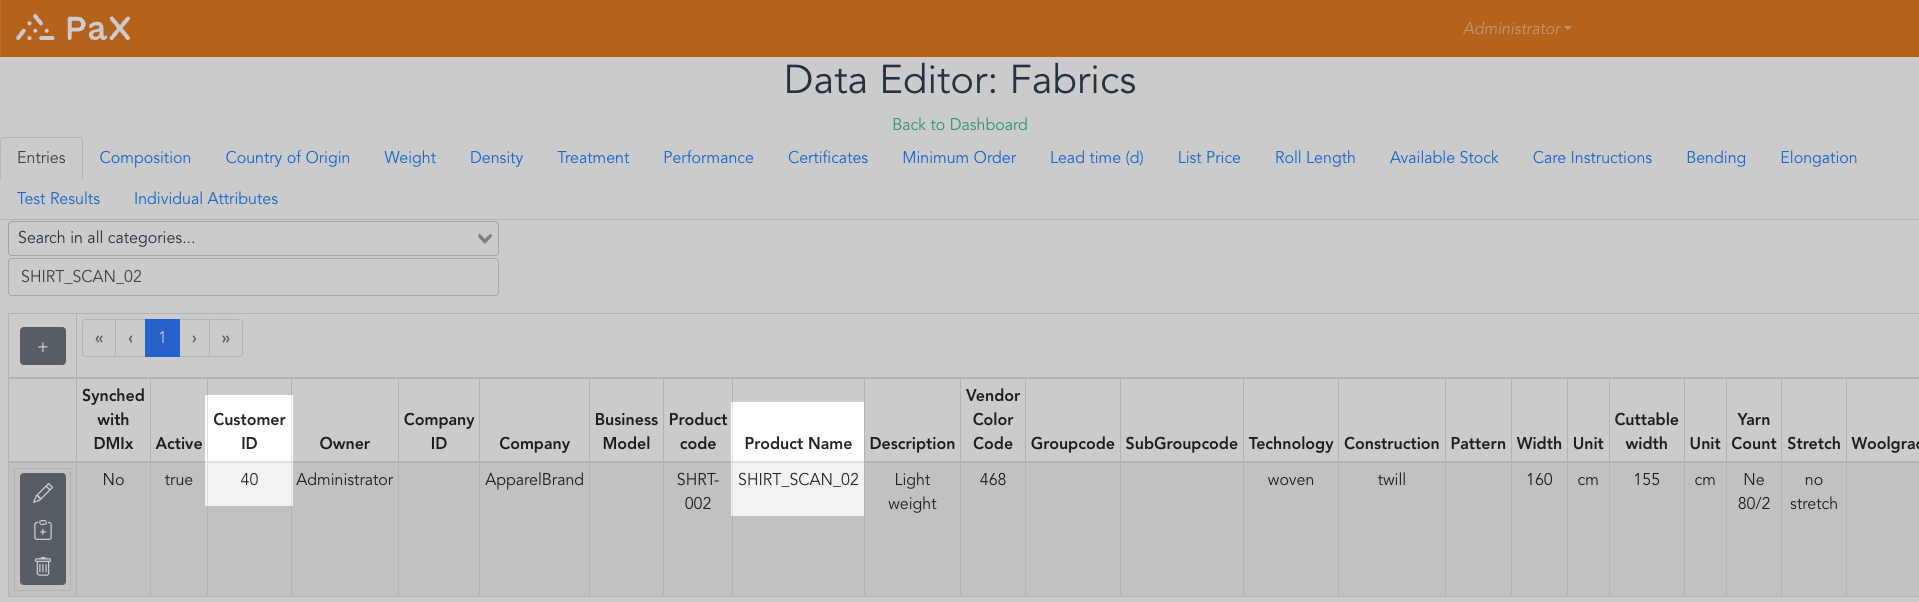Image resolution: width=1919 pixels, height=602 pixels.
Task: Go to last page with double-right arrow
Action: (226, 338)
